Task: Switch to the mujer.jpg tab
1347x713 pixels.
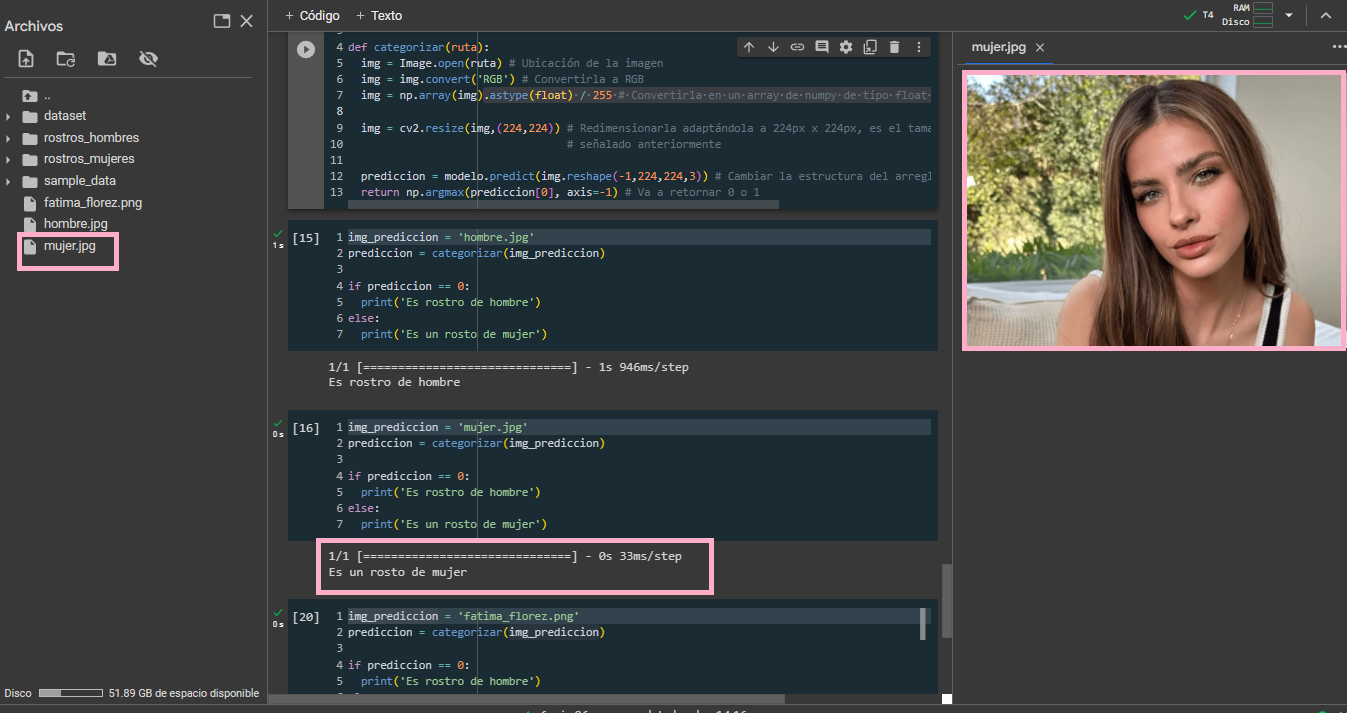Action: 998,47
